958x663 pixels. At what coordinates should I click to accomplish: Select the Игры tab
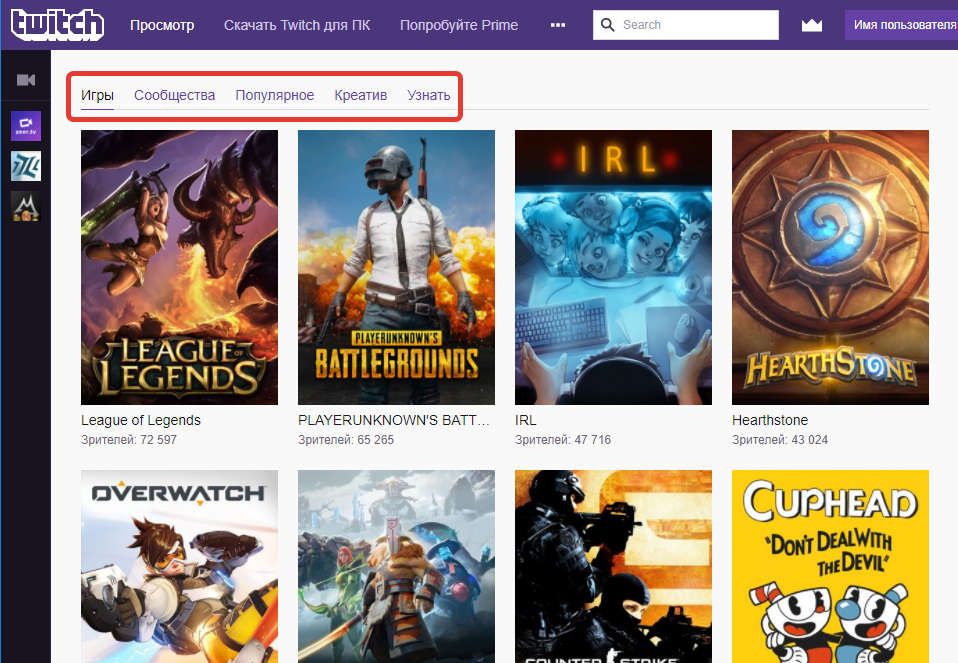[97, 95]
